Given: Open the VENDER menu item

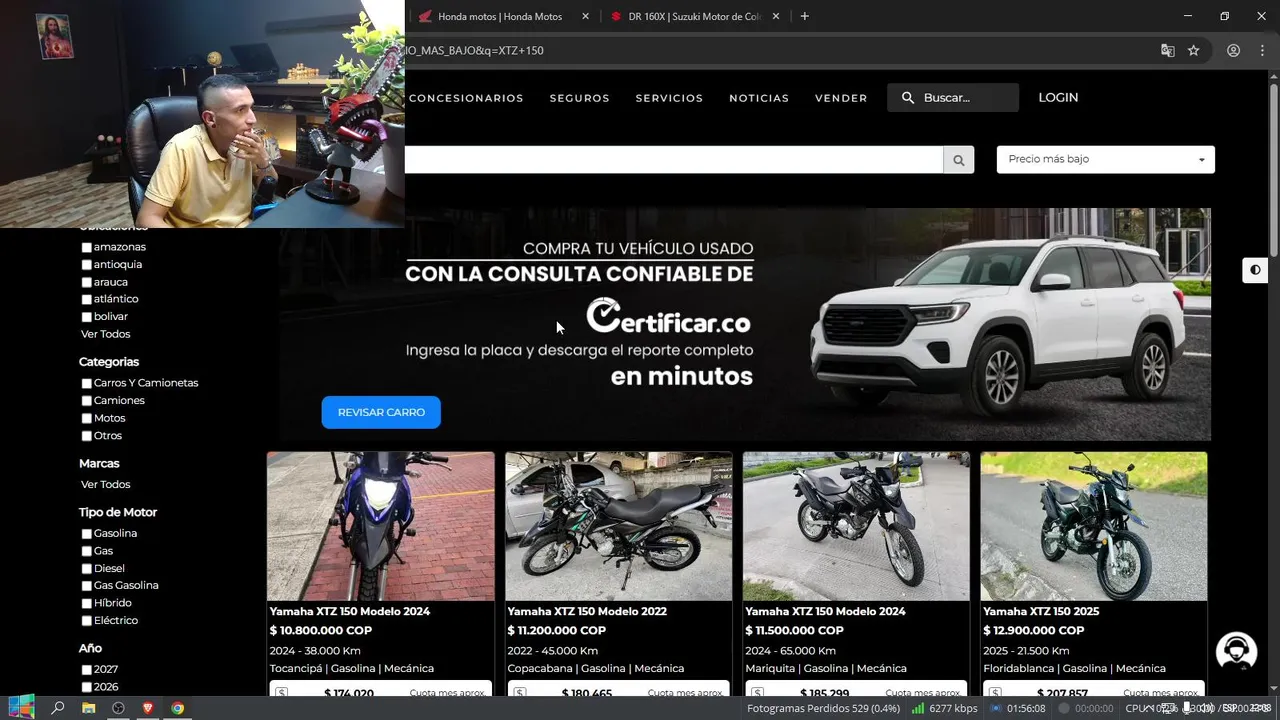Looking at the screenshot, I should (x=841, y=98).
